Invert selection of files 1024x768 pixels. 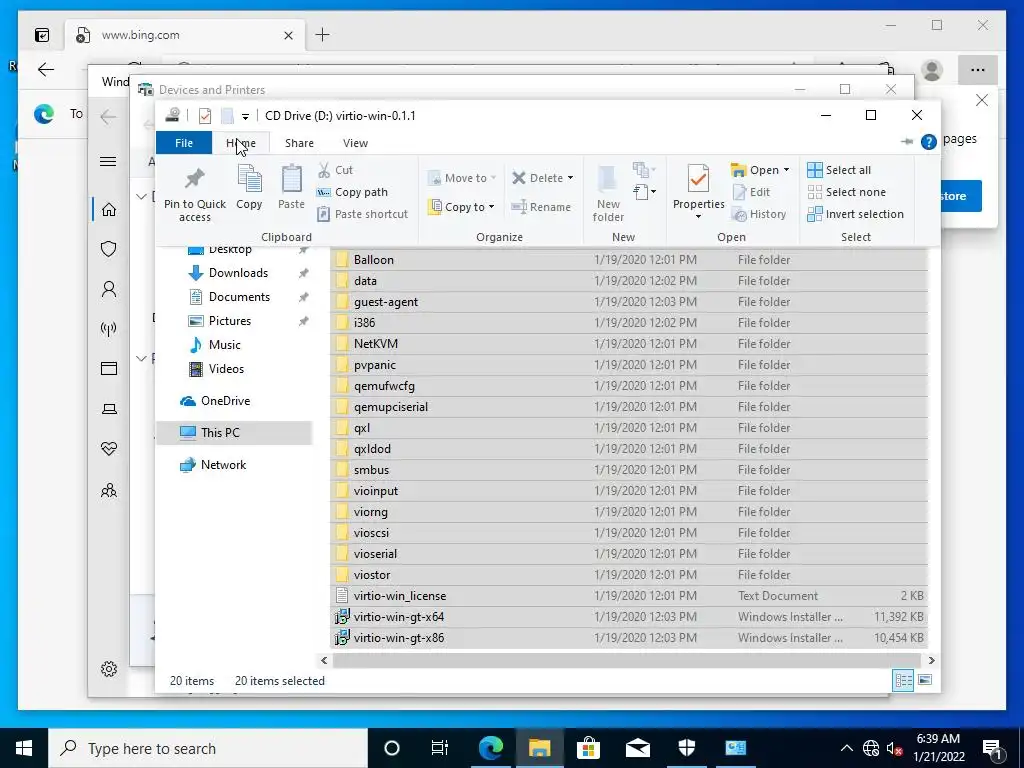856,214
